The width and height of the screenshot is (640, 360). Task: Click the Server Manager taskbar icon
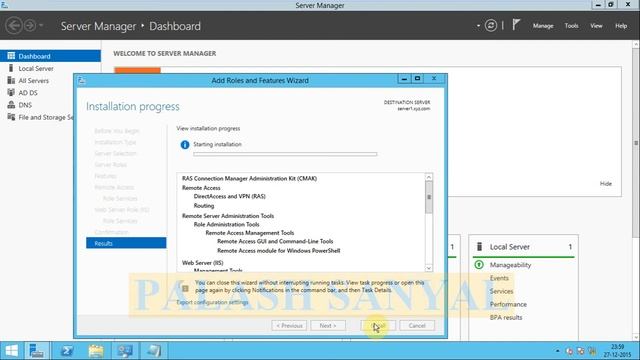pyautogui.click(x=37, y=351)
